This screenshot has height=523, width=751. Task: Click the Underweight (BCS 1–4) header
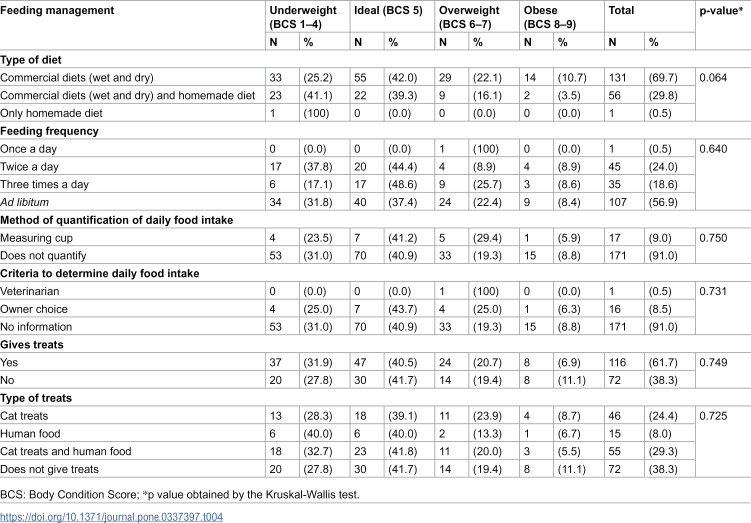pyautogui.click(x=303, y=17)
